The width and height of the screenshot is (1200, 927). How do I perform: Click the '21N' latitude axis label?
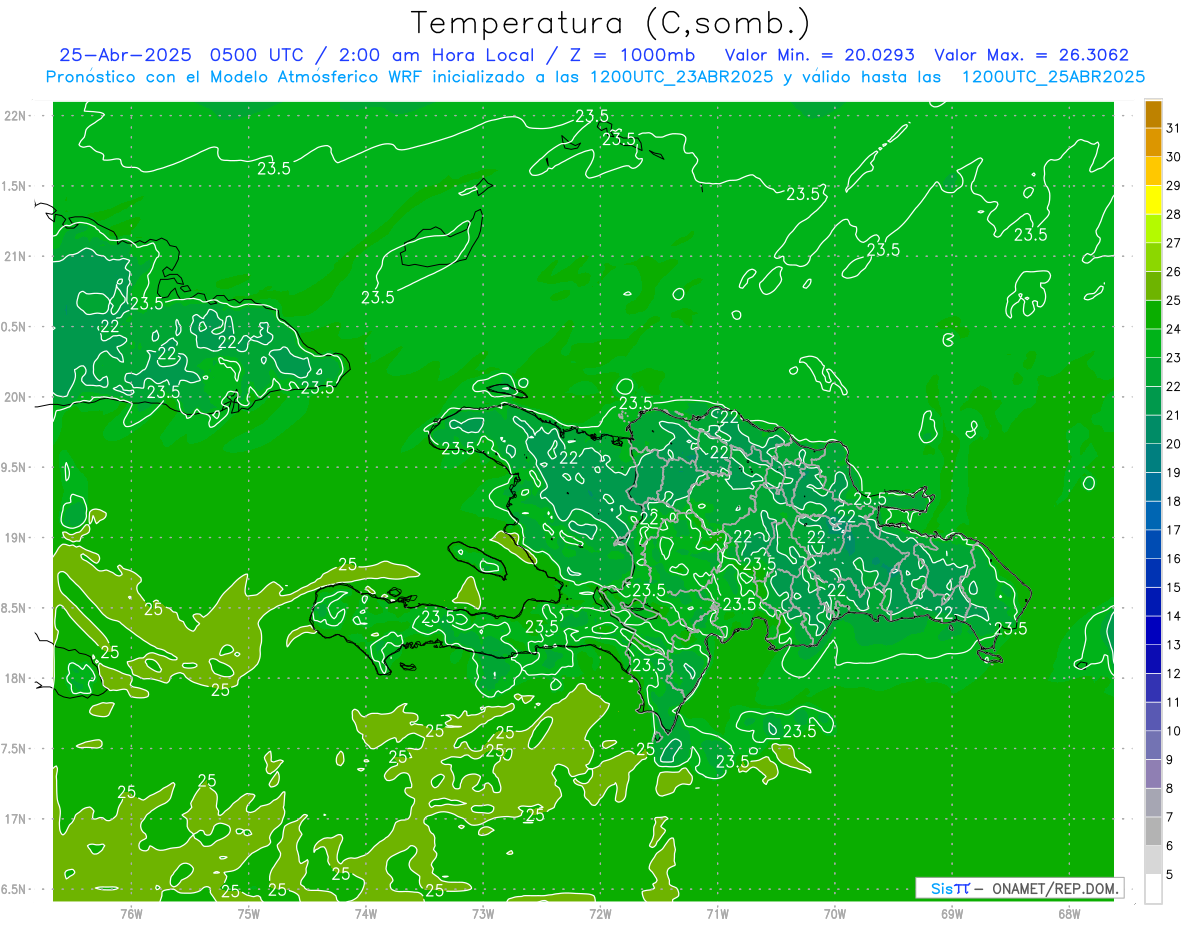[15, 256]
